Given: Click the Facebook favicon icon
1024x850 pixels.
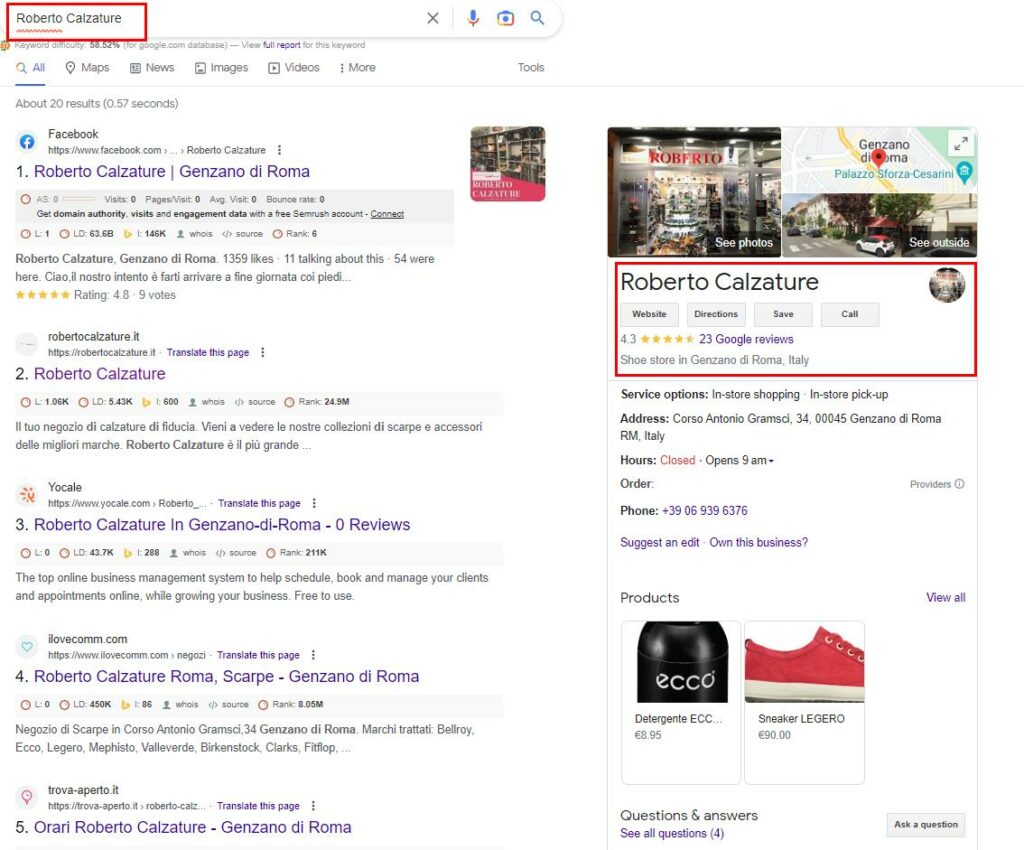Looking at the screenshot, I should pos(27,142).
